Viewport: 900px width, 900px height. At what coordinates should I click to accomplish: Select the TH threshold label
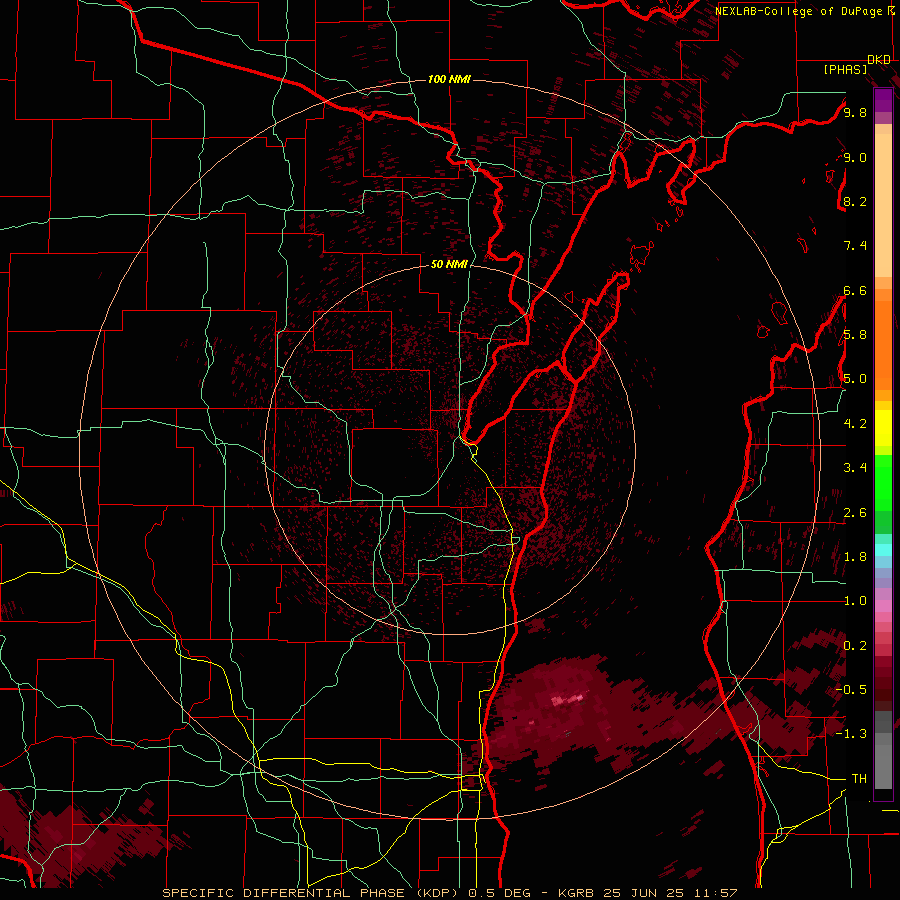click(859, 779)
